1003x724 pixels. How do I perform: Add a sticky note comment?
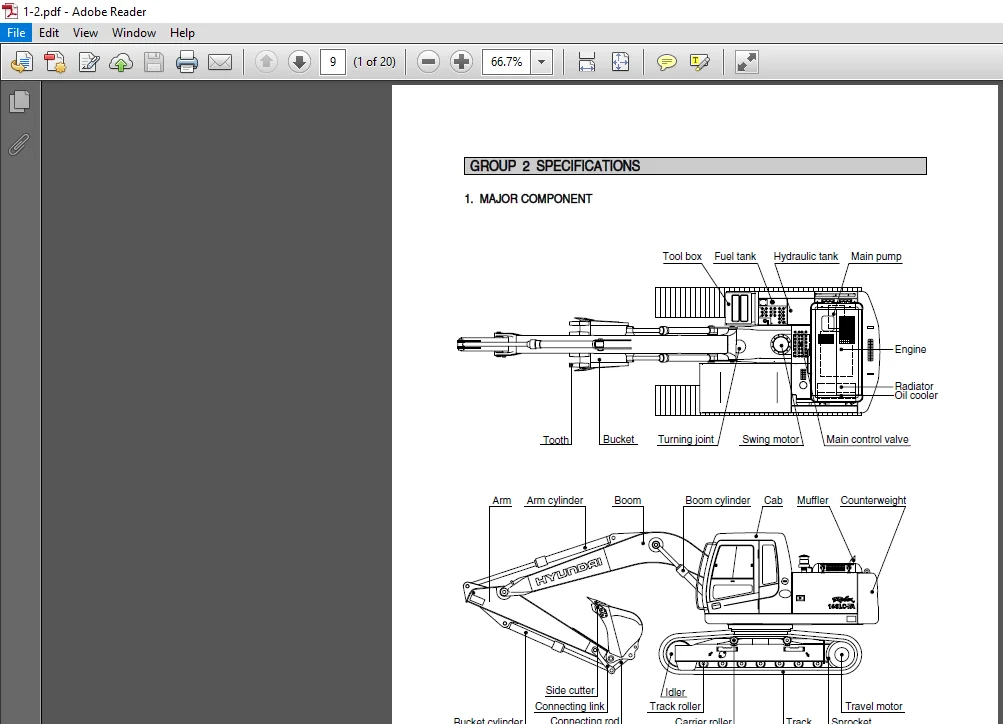[667, 62]
